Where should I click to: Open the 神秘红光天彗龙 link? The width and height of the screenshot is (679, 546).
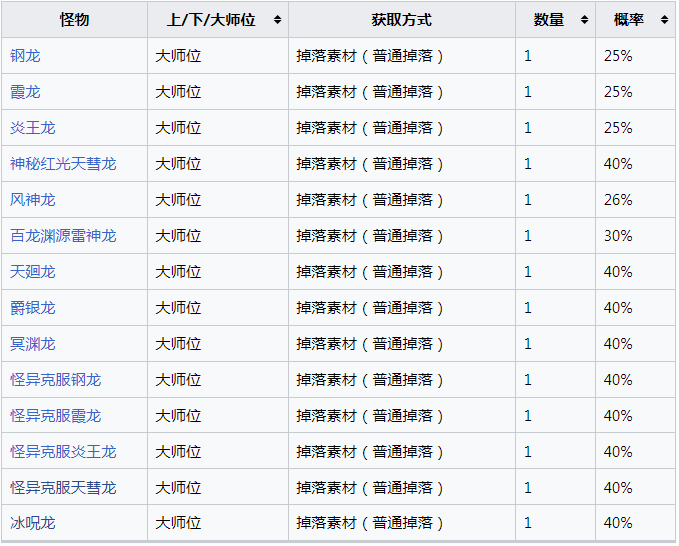(x=63, y=164)
